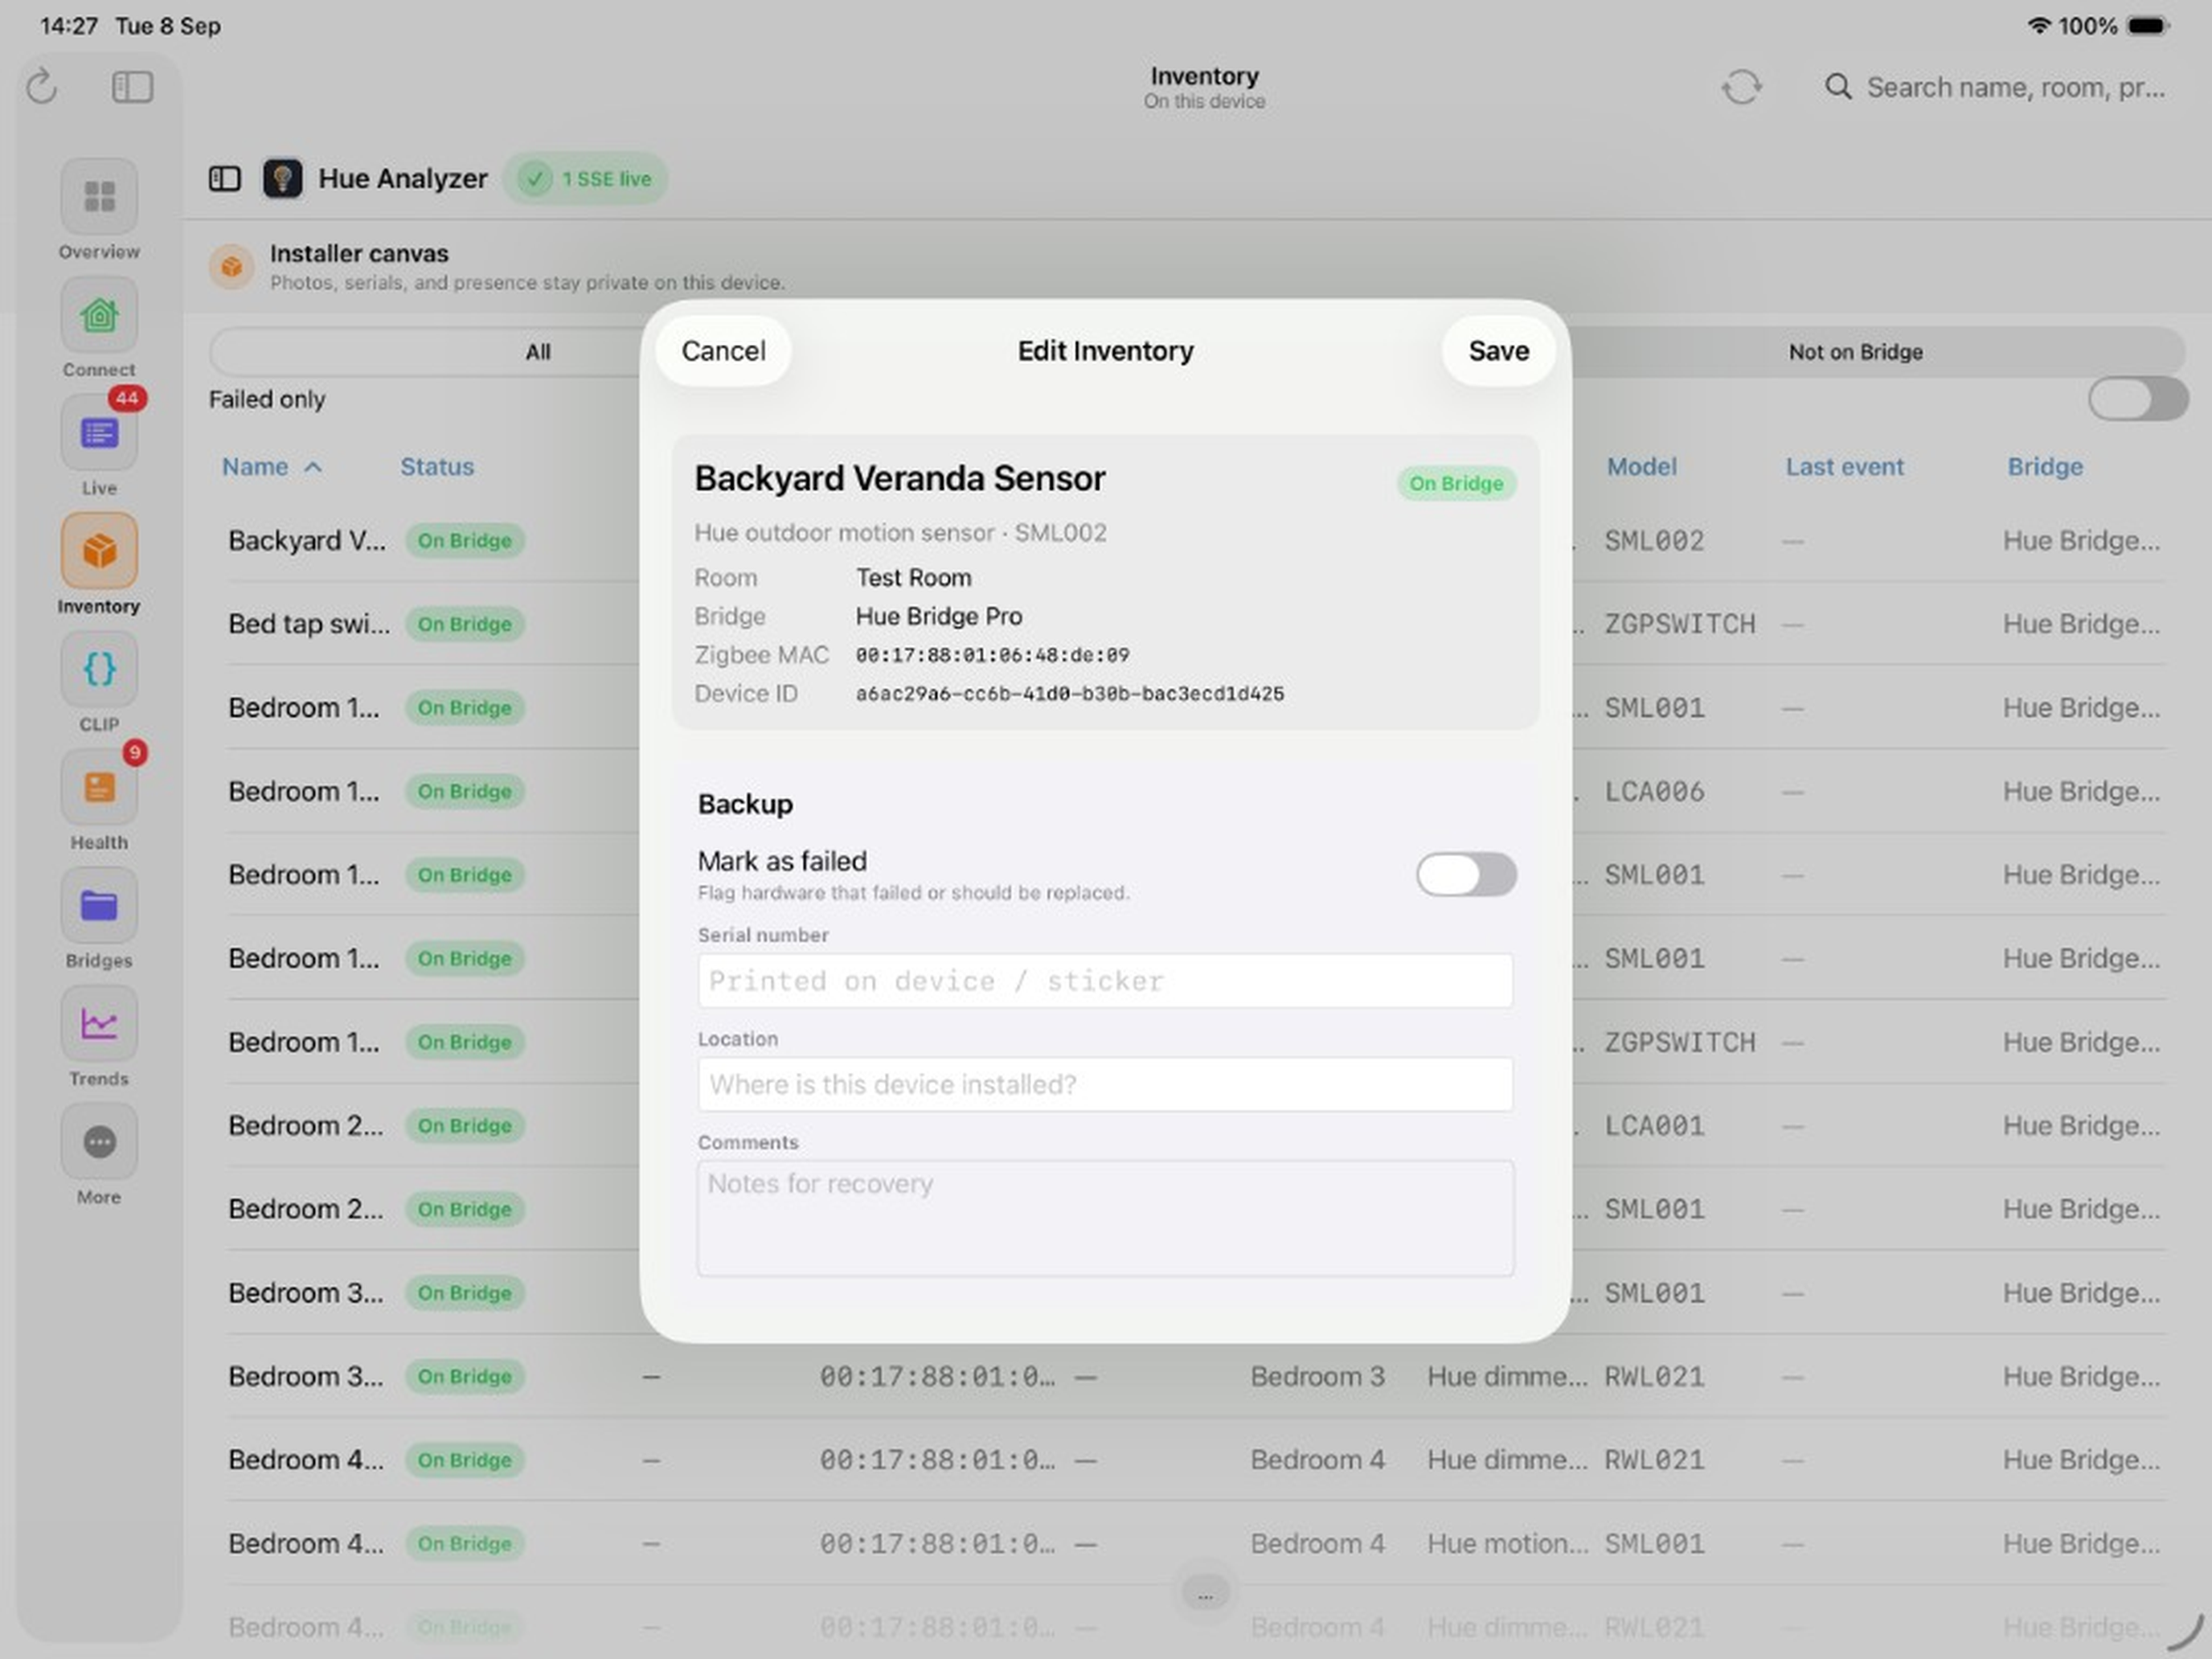Click the LCA006 model cell

[x=1655, y=792]
